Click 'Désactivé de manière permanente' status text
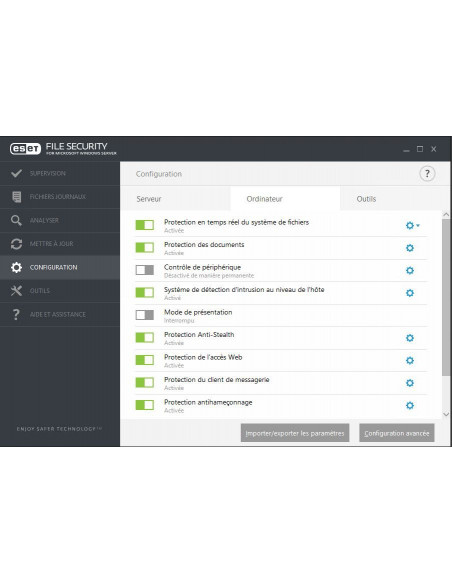Screen dimensions: 452x584 point(209,276)
